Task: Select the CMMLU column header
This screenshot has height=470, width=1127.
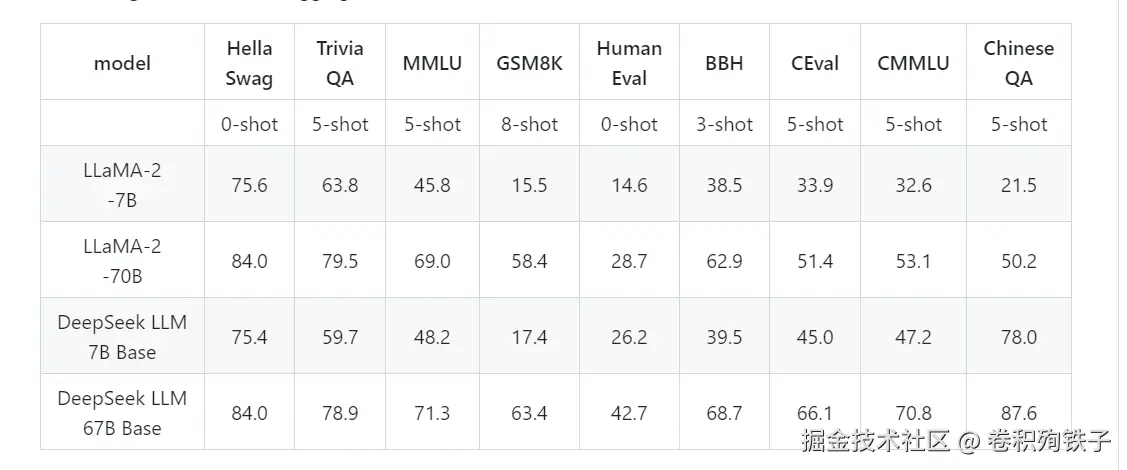Action: (913, 63)
